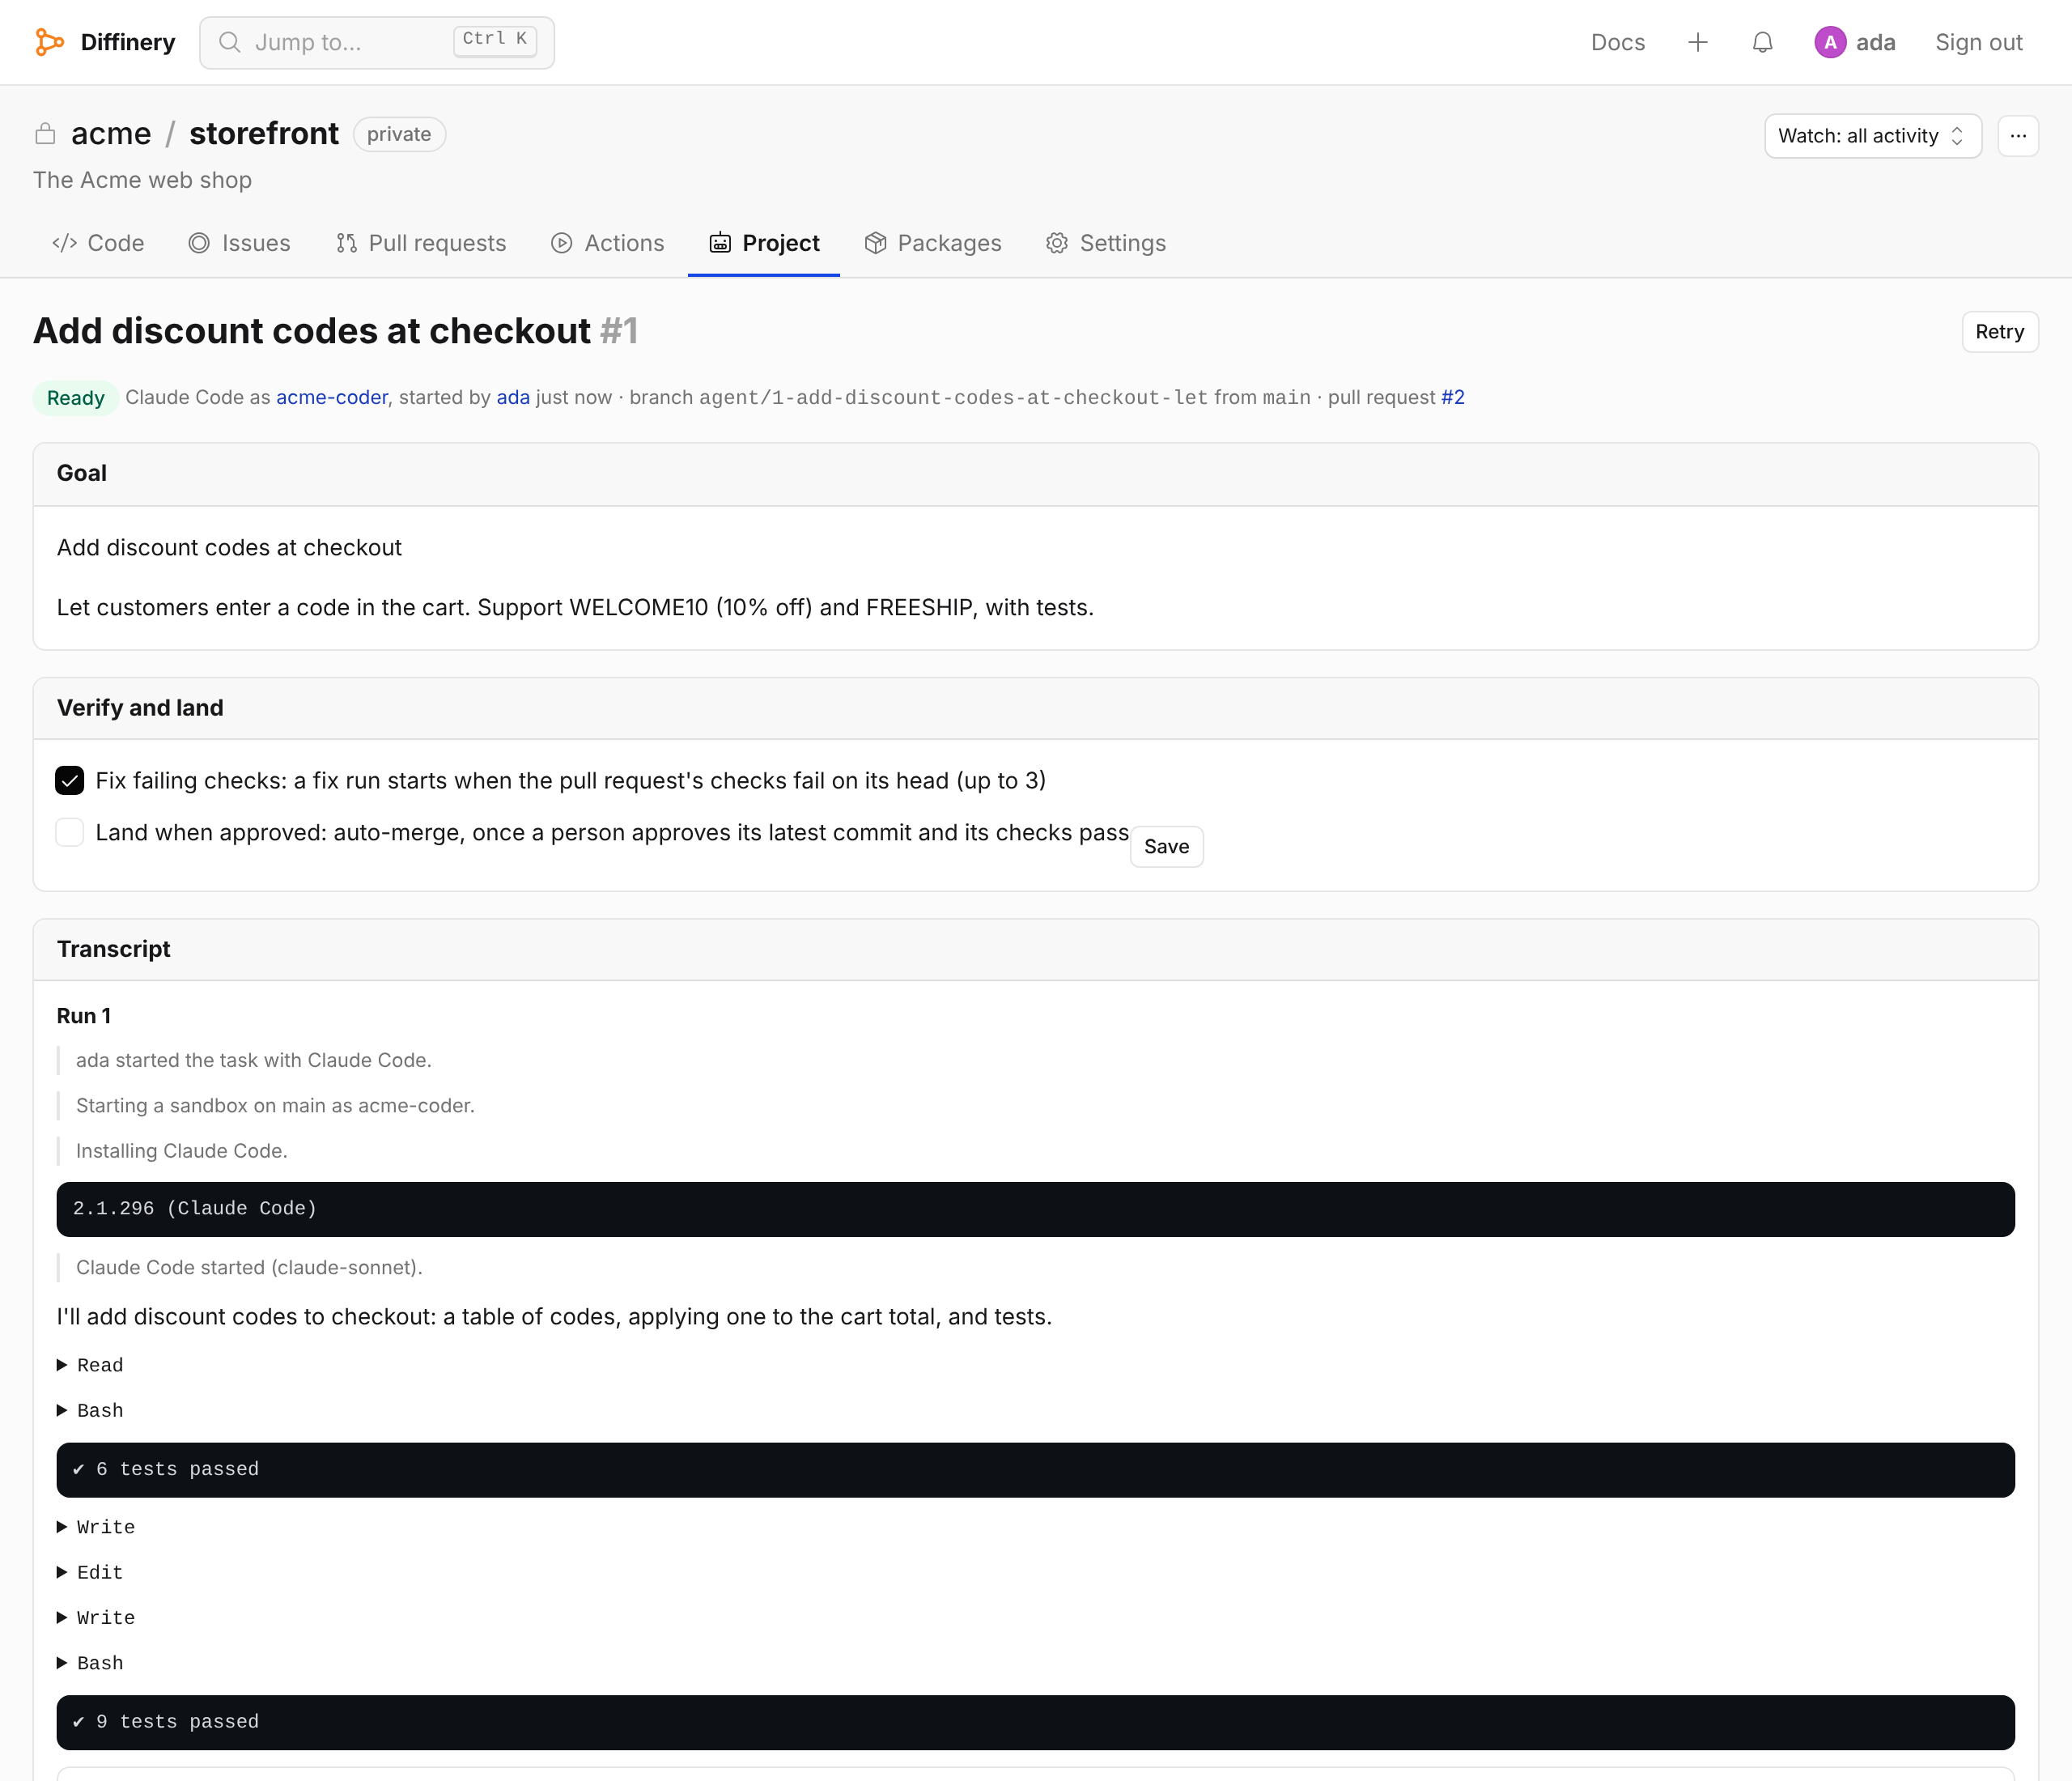Viewport: 2072px width, 1781px height.
Task: Click the started-by ada link
Action: (513, 397)
